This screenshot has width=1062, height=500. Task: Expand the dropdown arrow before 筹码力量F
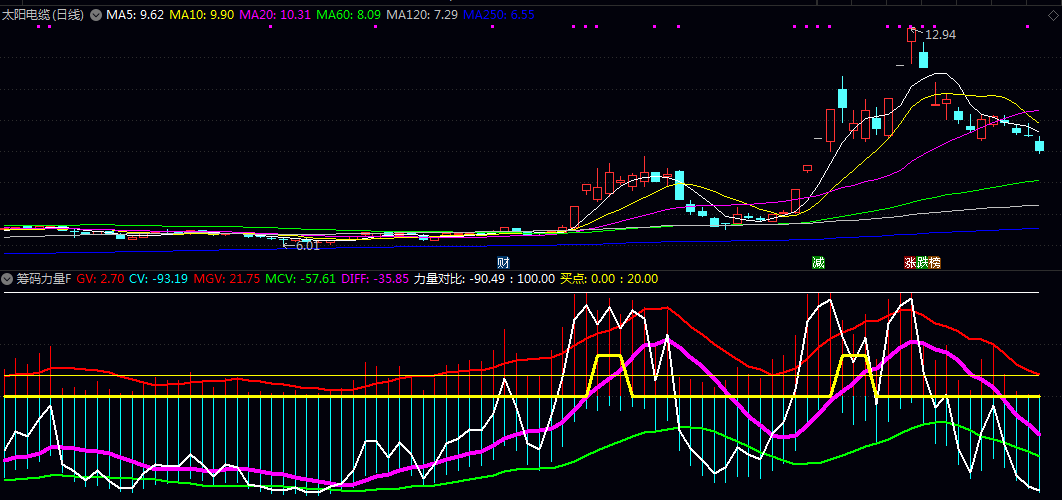click(8, 279)
